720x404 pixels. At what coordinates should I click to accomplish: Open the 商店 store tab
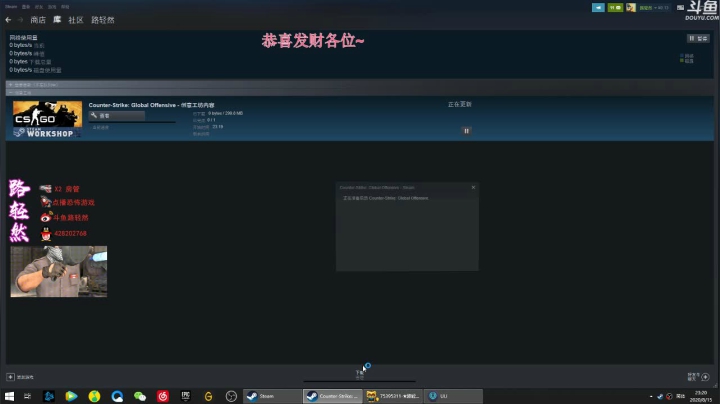[x=38, y=20]
